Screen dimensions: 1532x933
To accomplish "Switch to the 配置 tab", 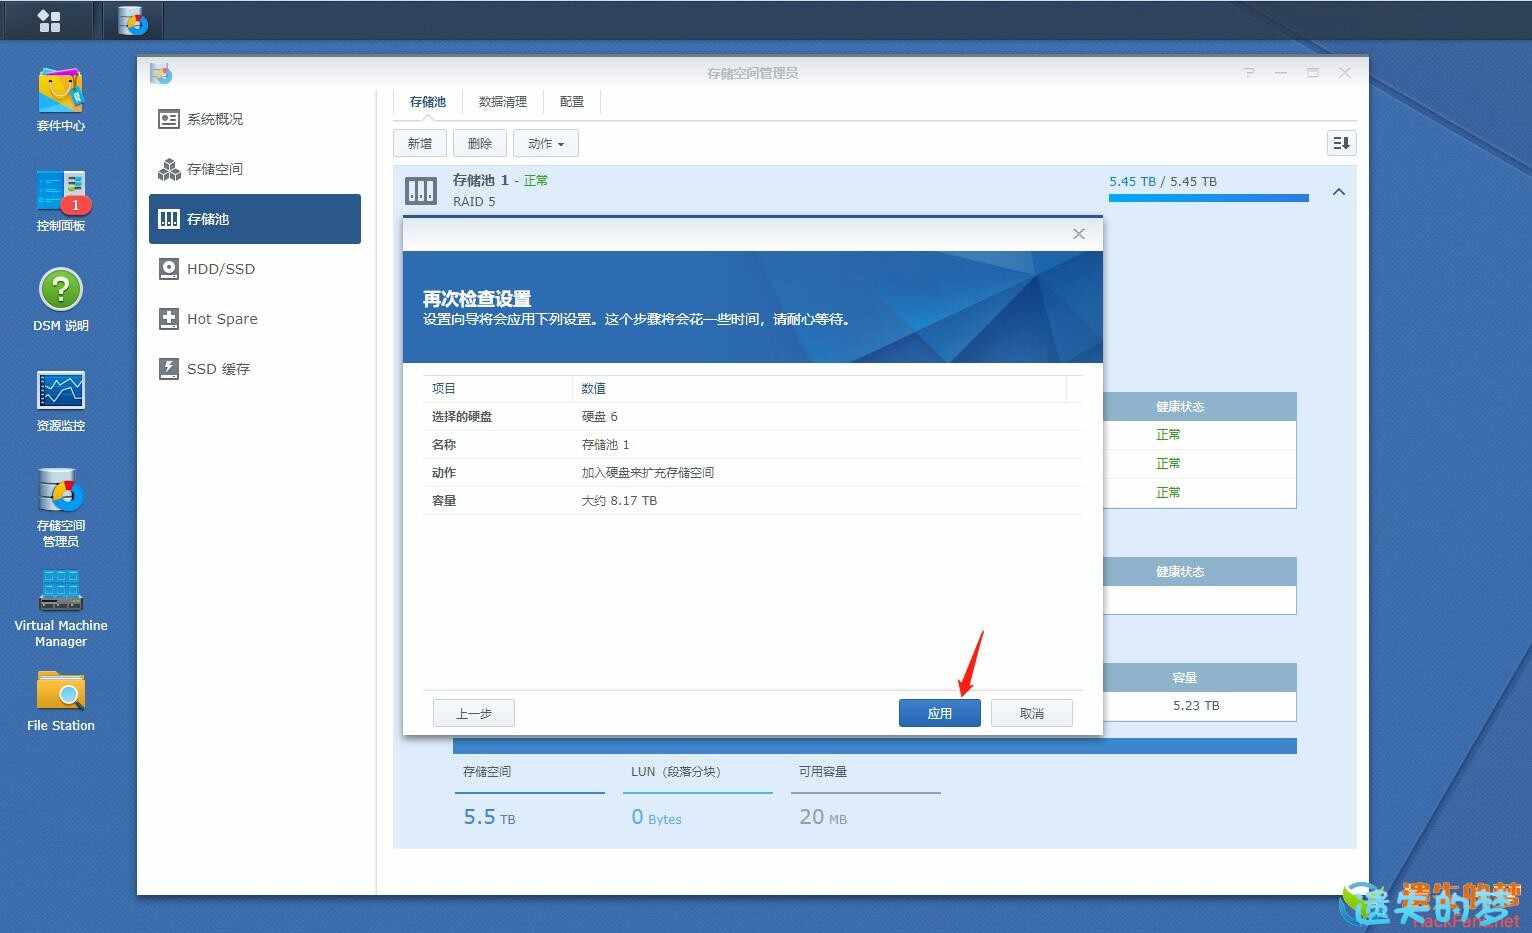I will coord(572,102).
